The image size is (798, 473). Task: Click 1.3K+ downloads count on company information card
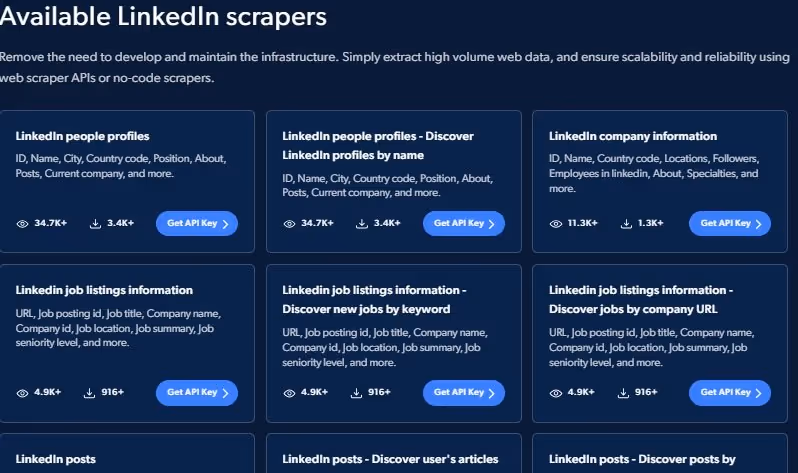point(650,223)
